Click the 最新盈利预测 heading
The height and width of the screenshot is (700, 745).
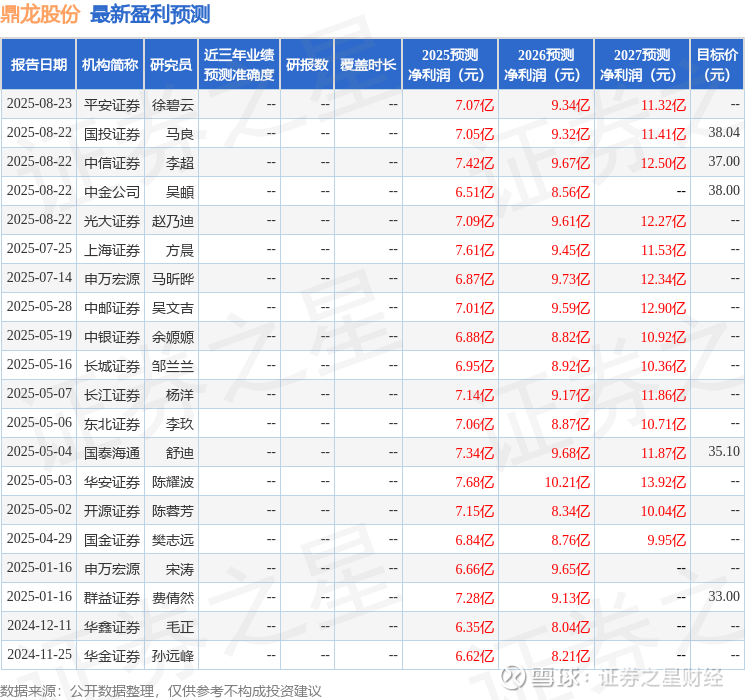[x=150, y=14]
